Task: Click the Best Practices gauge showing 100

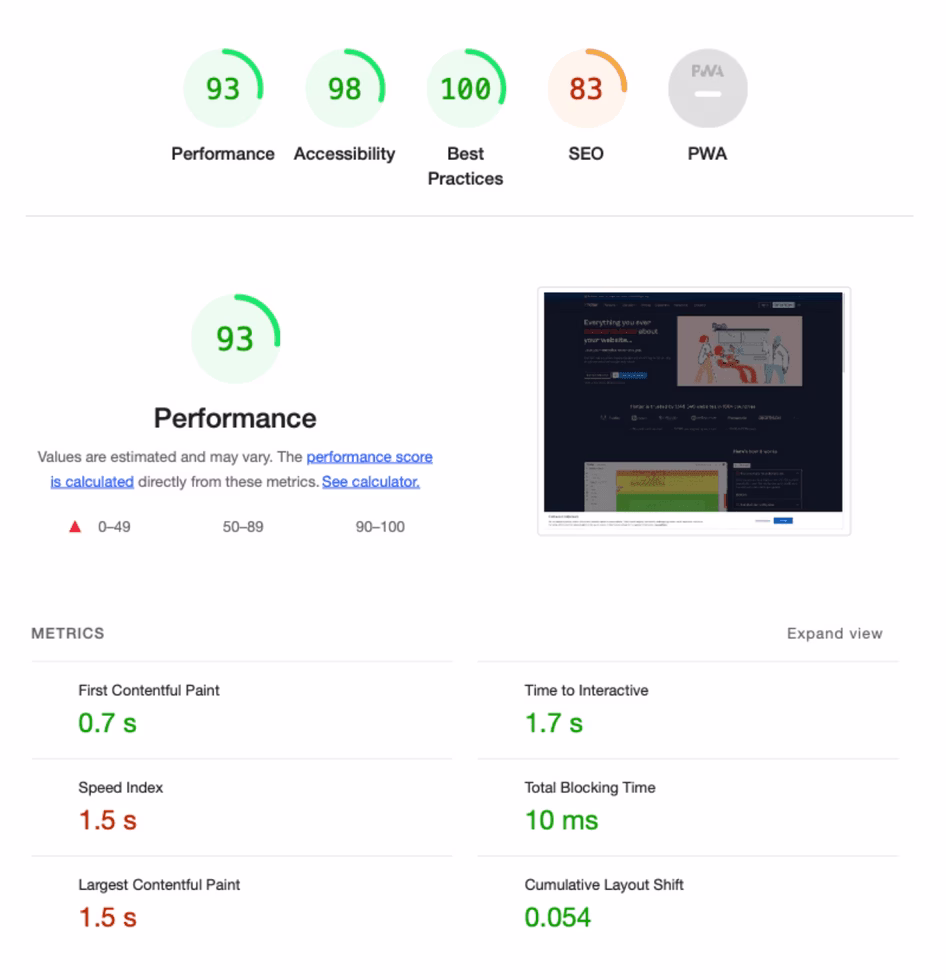Action: pyautogui.click(x=466, y=87)
